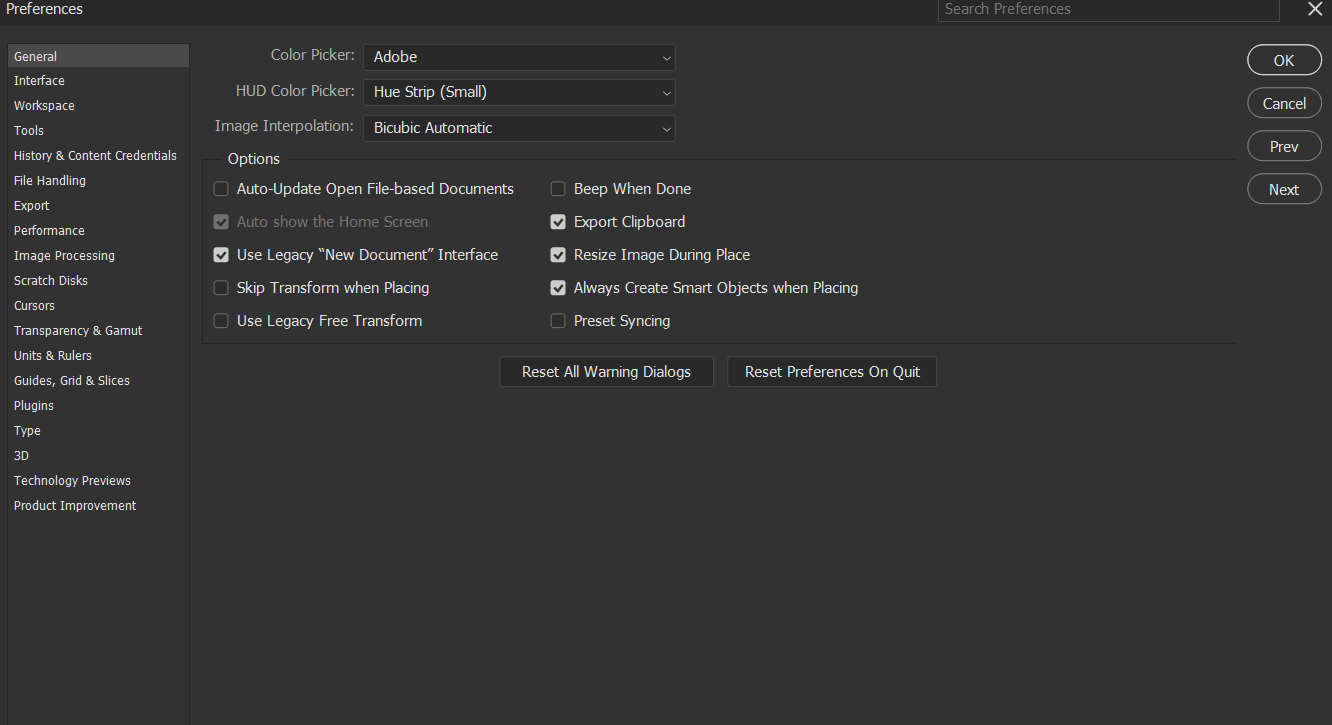Open the HUD Color Picker dropdown
Screen dimensions: 1332x725
518,92
